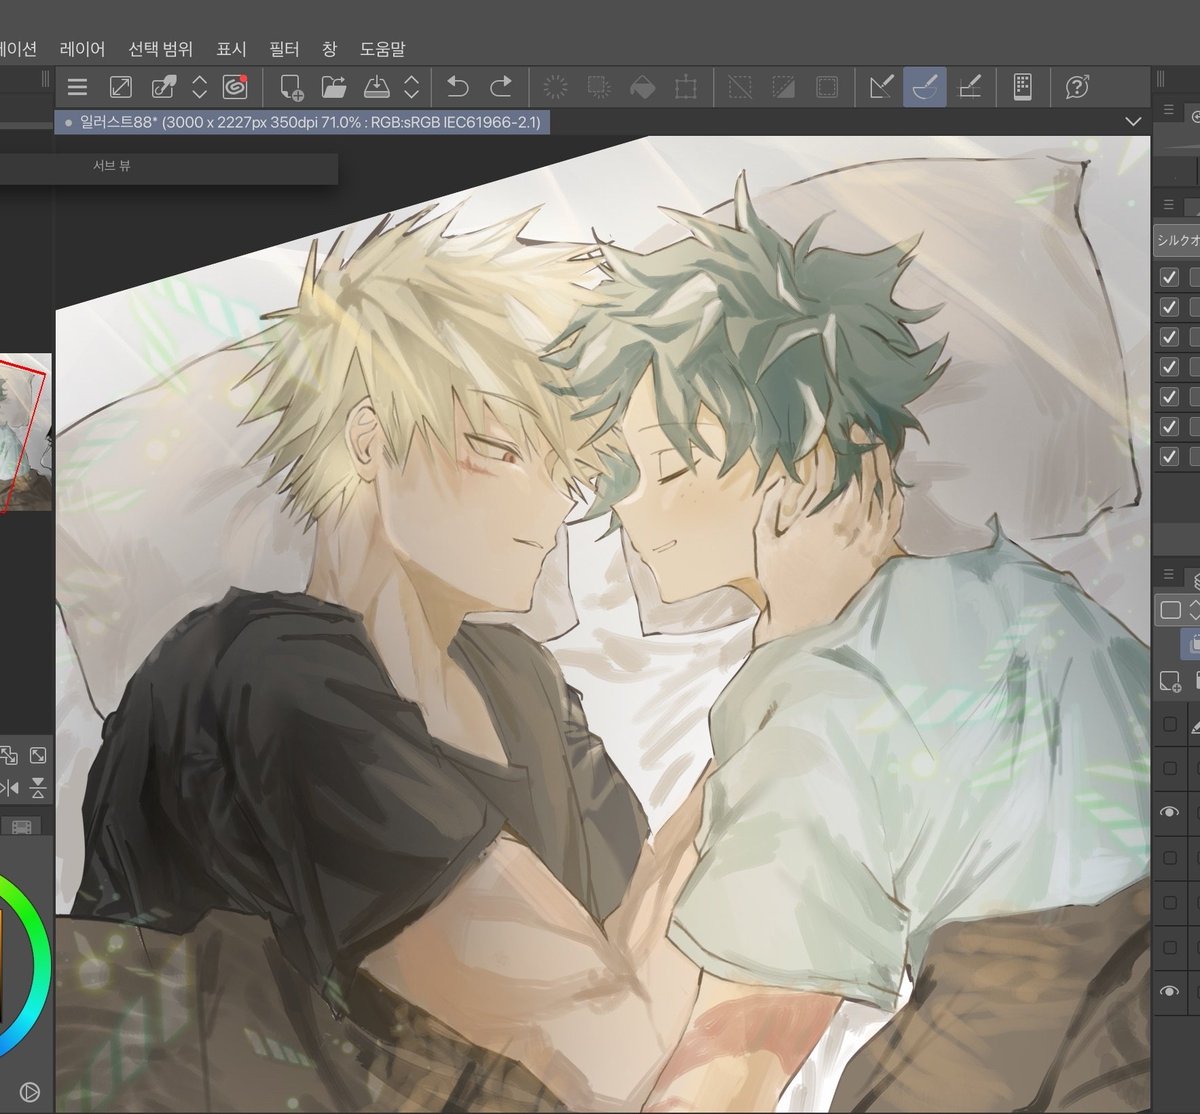Toggle Snap to grid
Screen dimensions: 1200x1114
point(968,87)
